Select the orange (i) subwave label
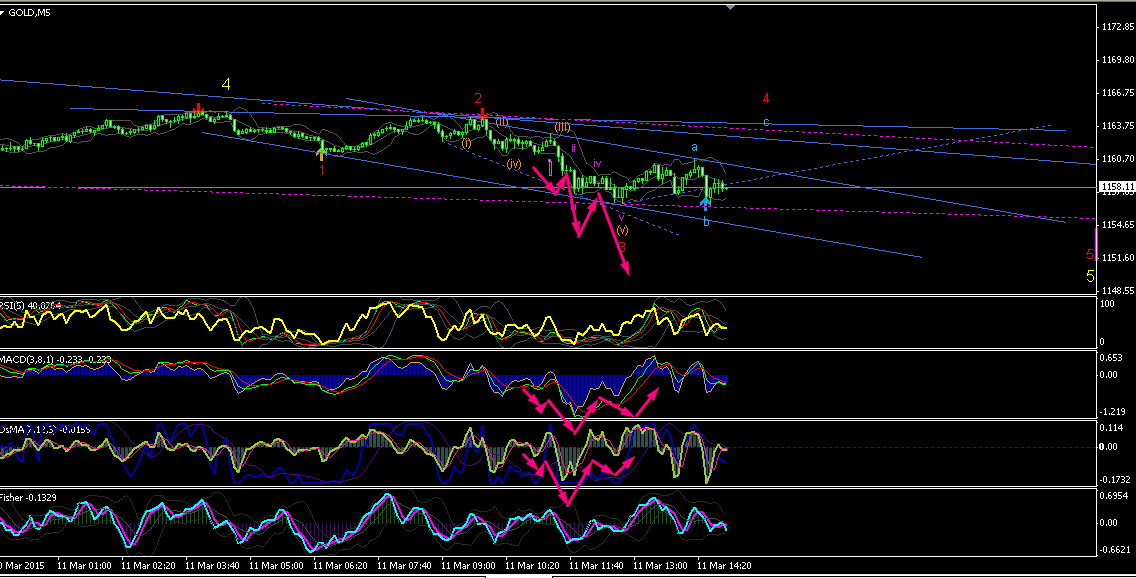 [466, 143]
